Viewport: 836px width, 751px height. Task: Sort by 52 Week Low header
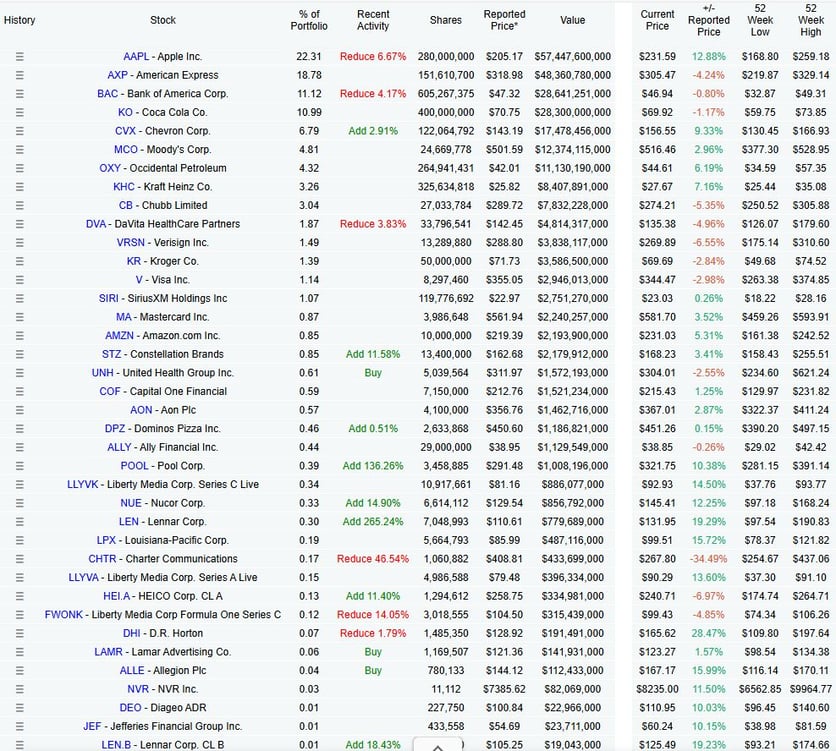(760, 20)
